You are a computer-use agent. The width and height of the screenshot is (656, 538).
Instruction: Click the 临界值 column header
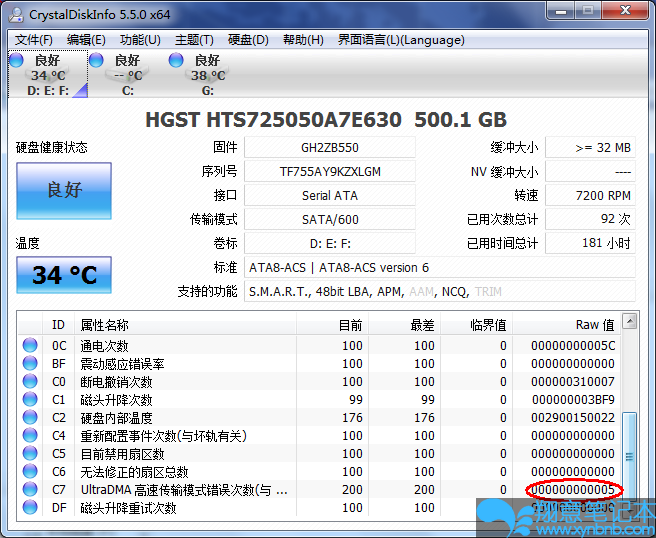(477, 325)
